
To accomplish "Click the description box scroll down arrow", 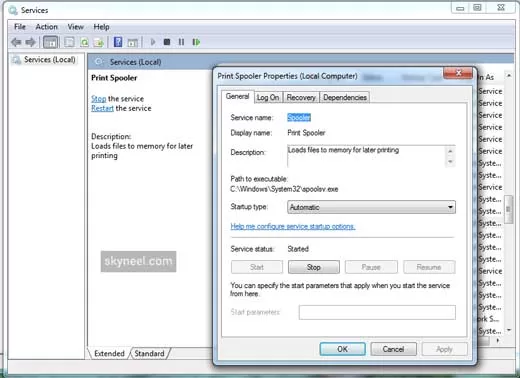I will pos(450,162).
